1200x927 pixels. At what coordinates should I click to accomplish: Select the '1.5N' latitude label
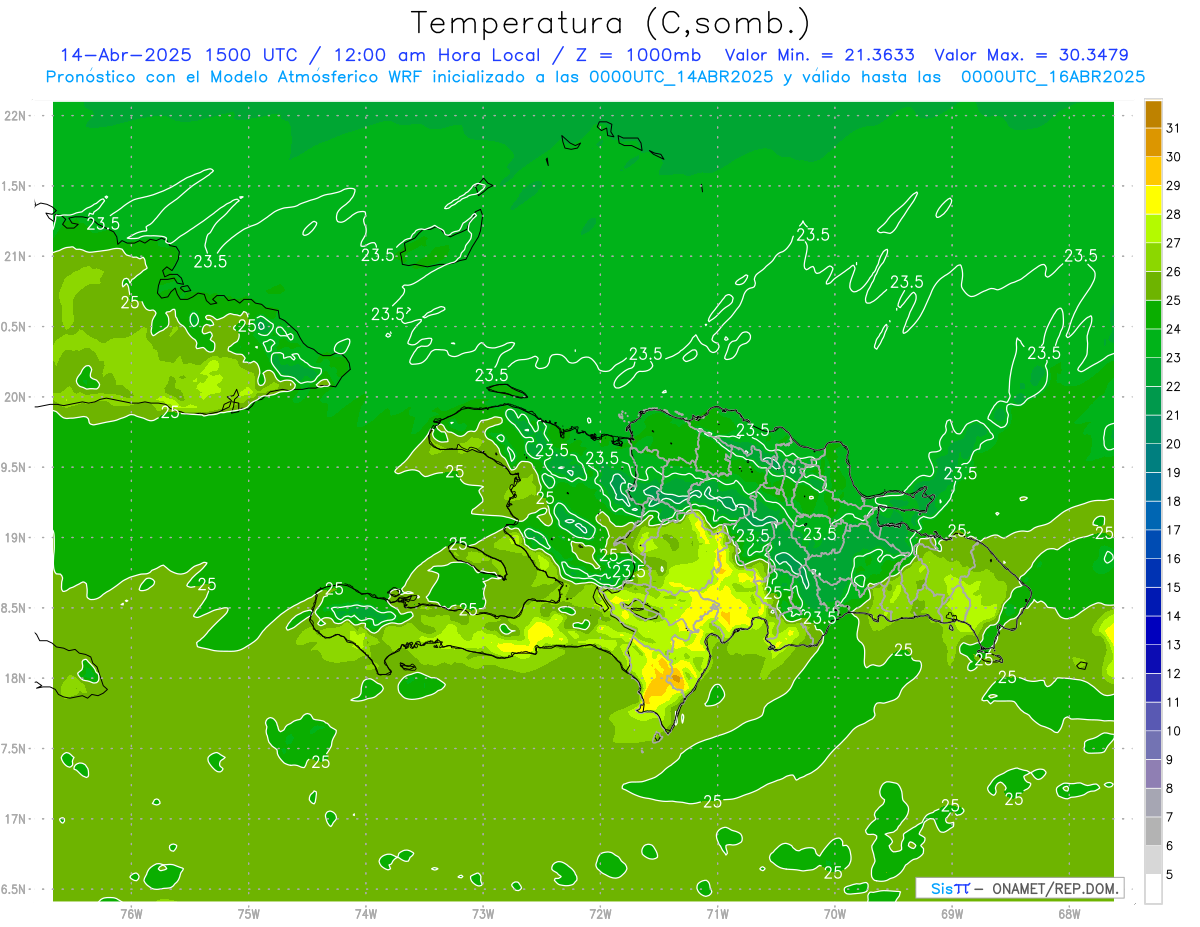[16, 186]
